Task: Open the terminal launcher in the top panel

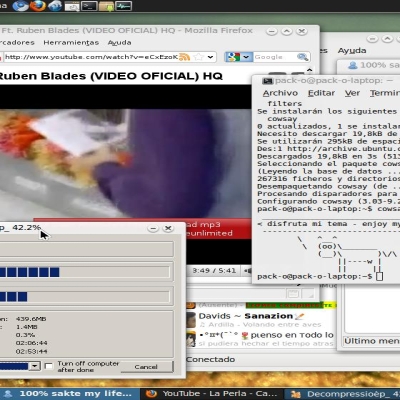Action: 89,6
